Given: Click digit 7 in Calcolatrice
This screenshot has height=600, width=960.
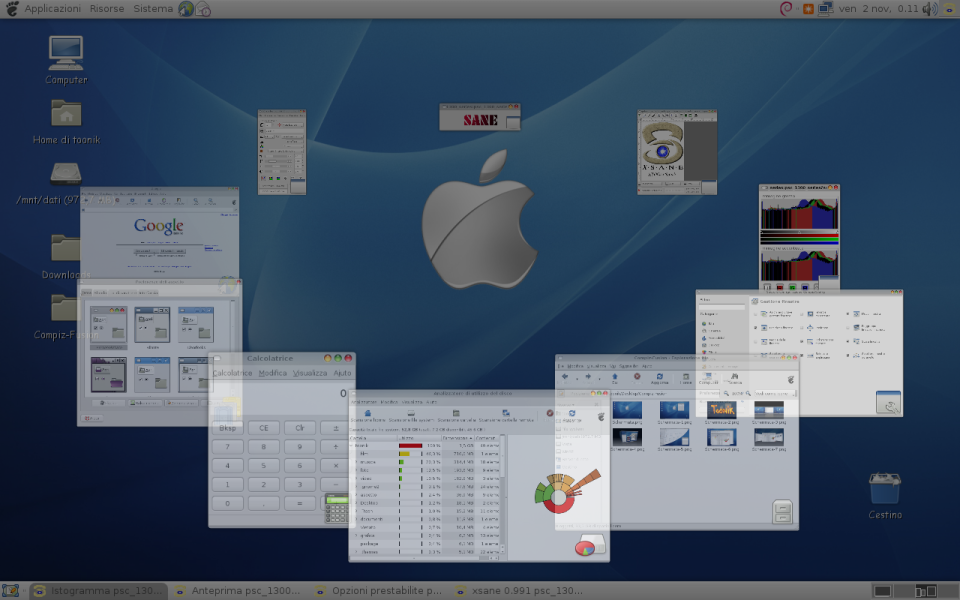Looking at the screenshot, I should (227, 447).
